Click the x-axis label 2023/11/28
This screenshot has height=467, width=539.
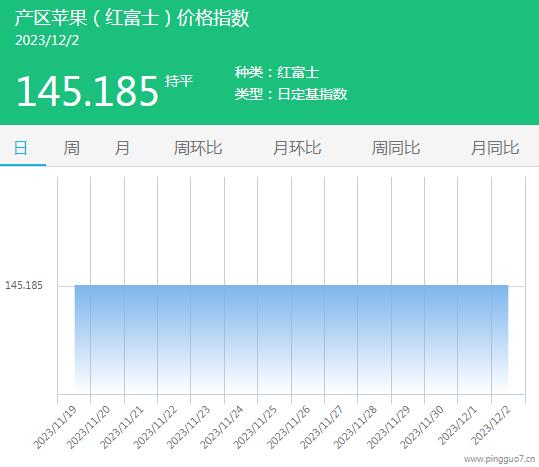pyautogui.click(x=355, y=427)
